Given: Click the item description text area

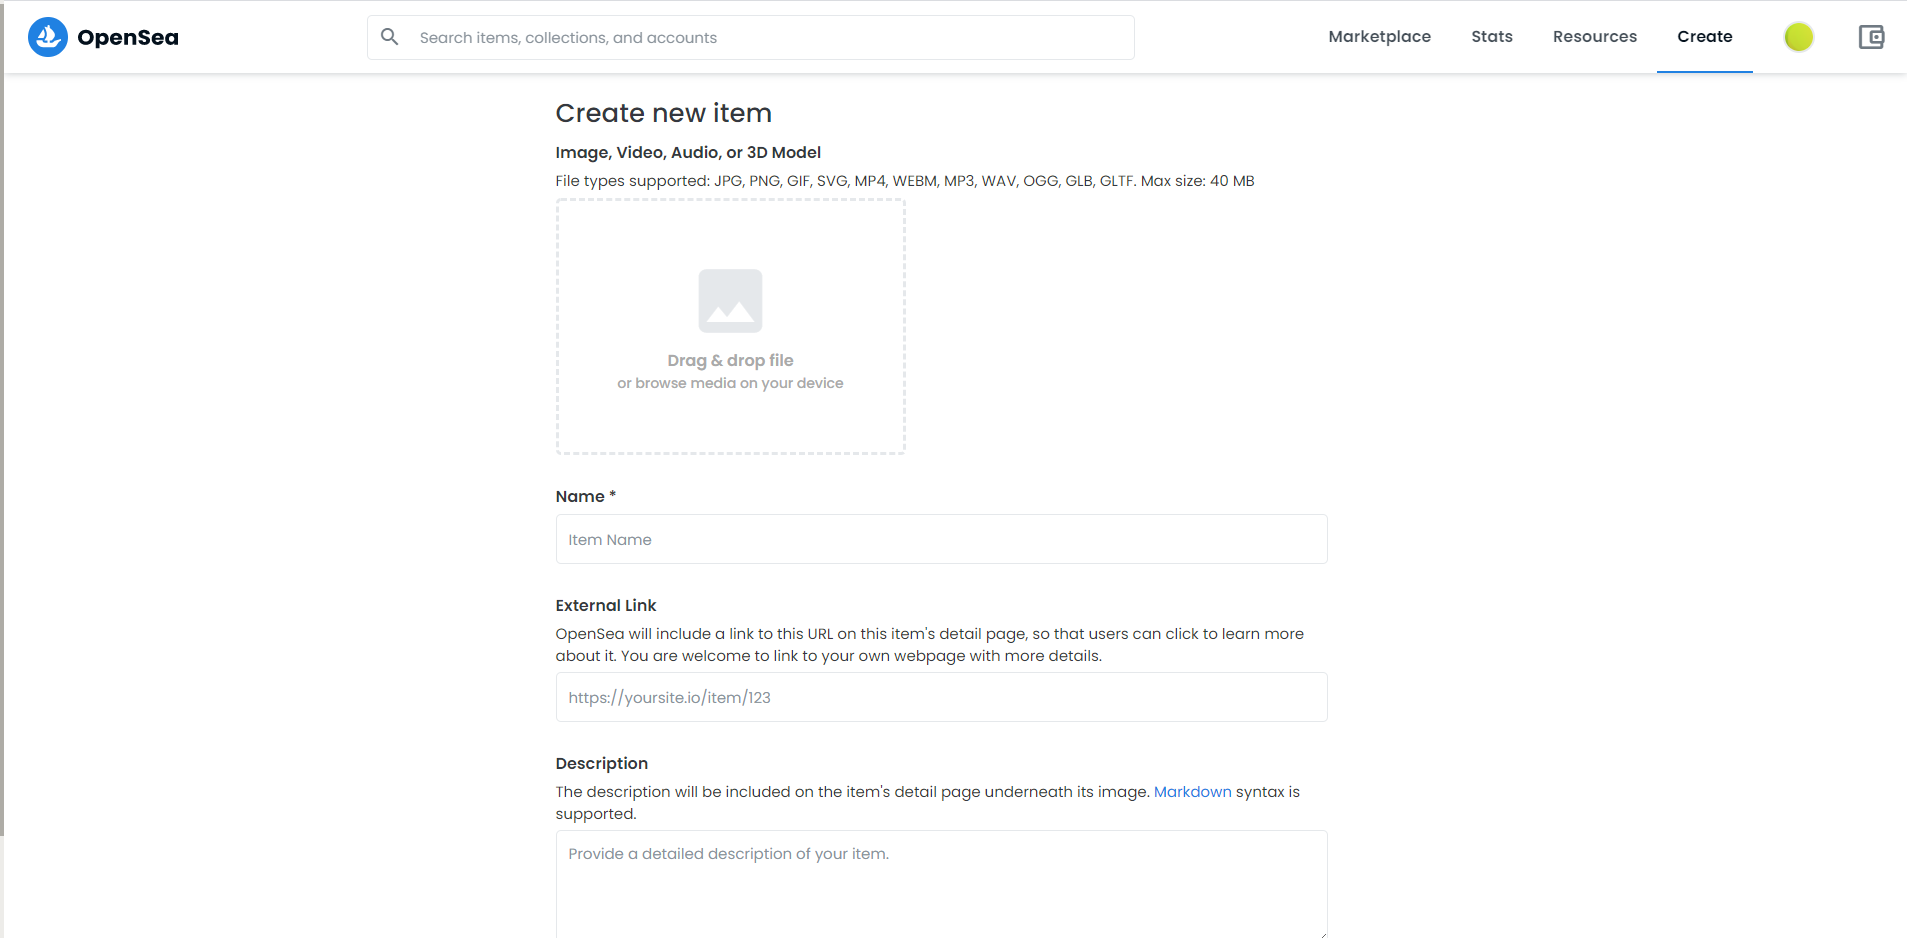Looking at the screenshot, I should (x=941, y=883).
